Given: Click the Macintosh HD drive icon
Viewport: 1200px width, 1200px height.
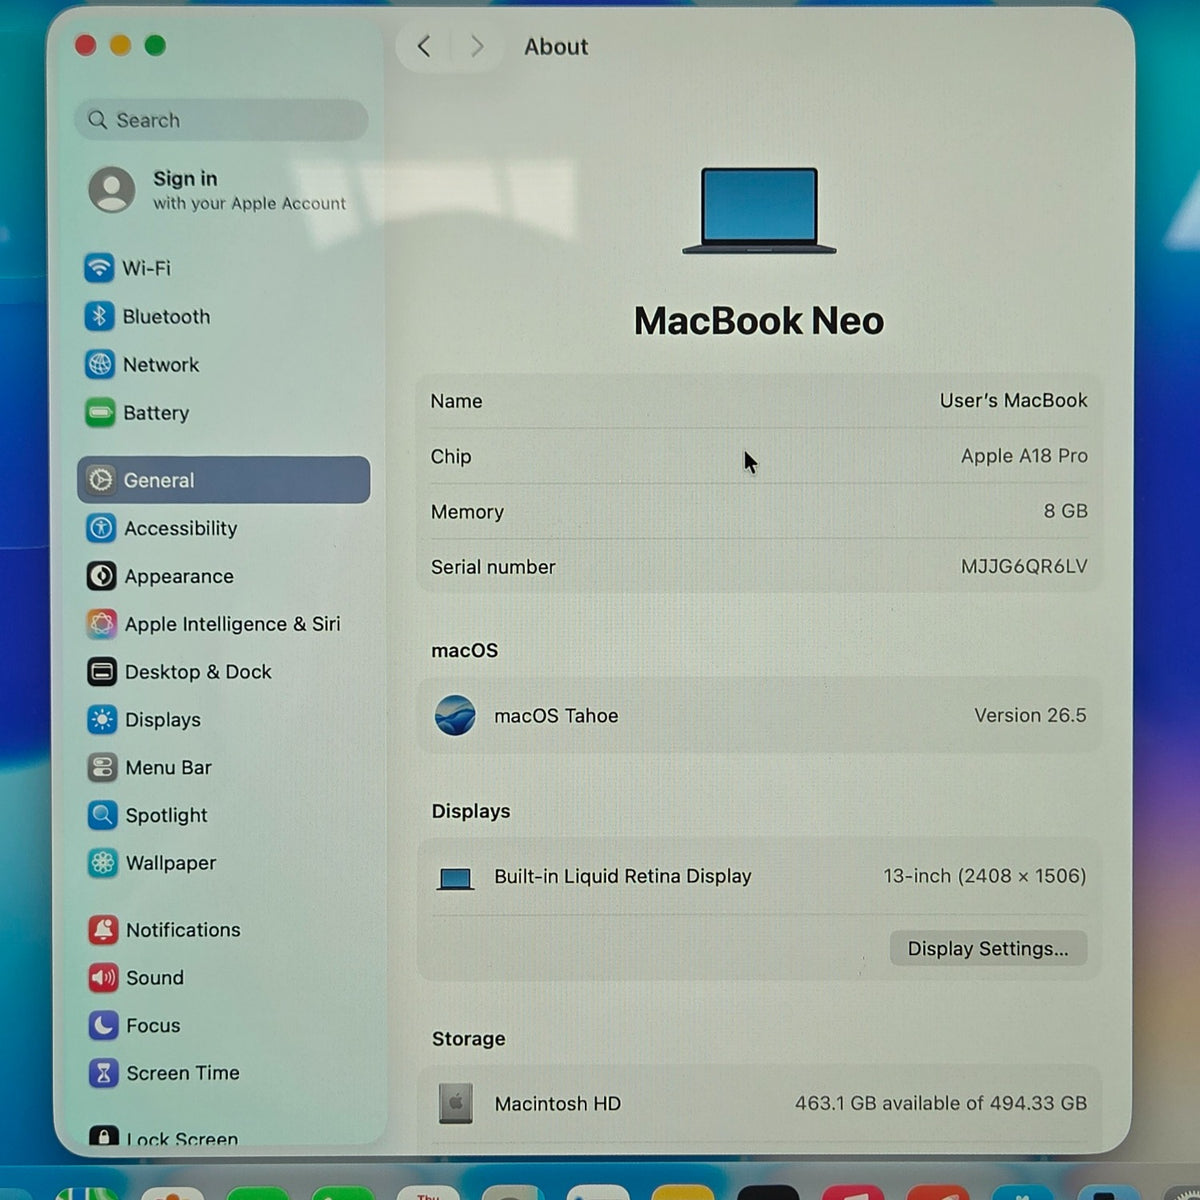Looking at the screenshot, I should 456,1104.
